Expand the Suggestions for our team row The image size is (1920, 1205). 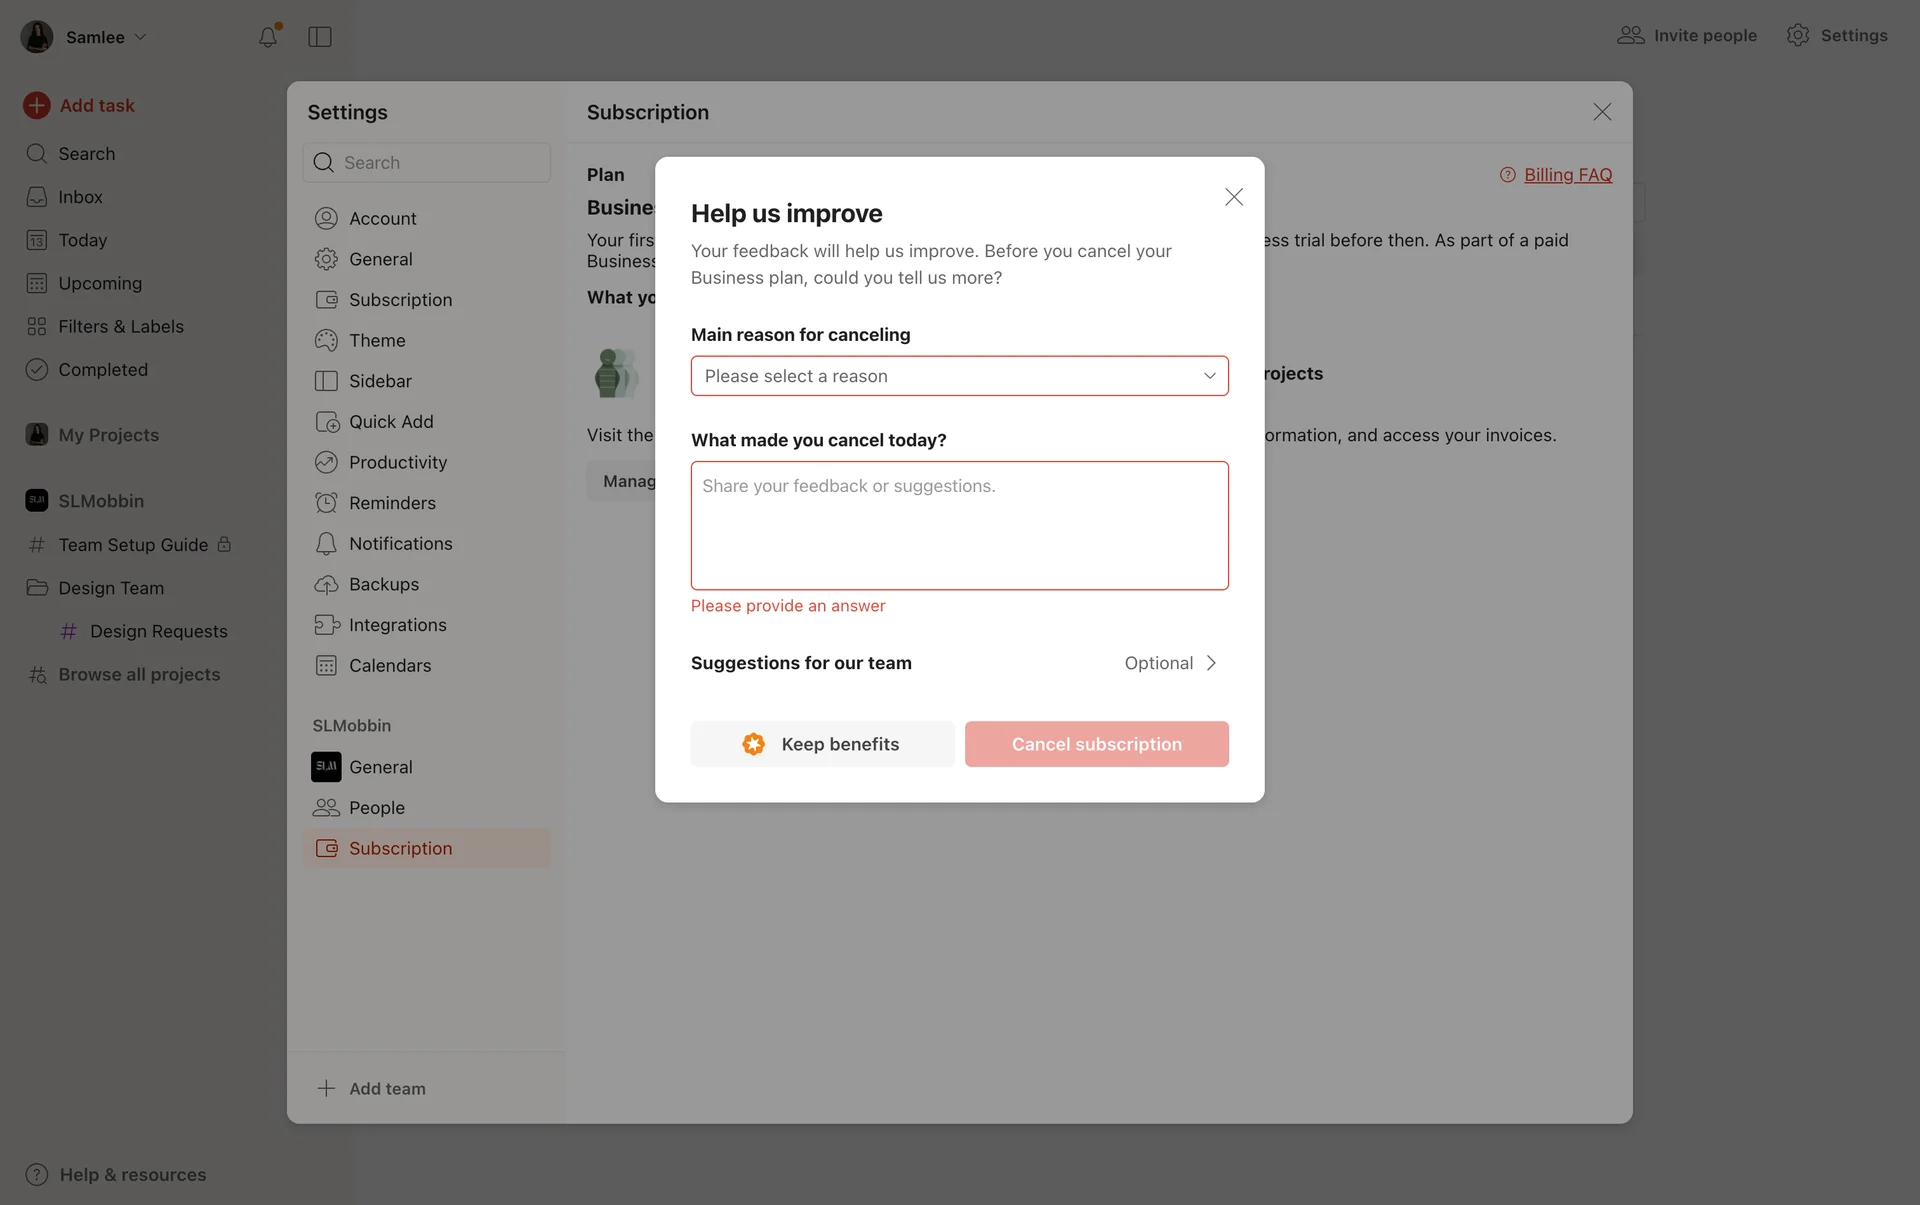coord(959,663)
